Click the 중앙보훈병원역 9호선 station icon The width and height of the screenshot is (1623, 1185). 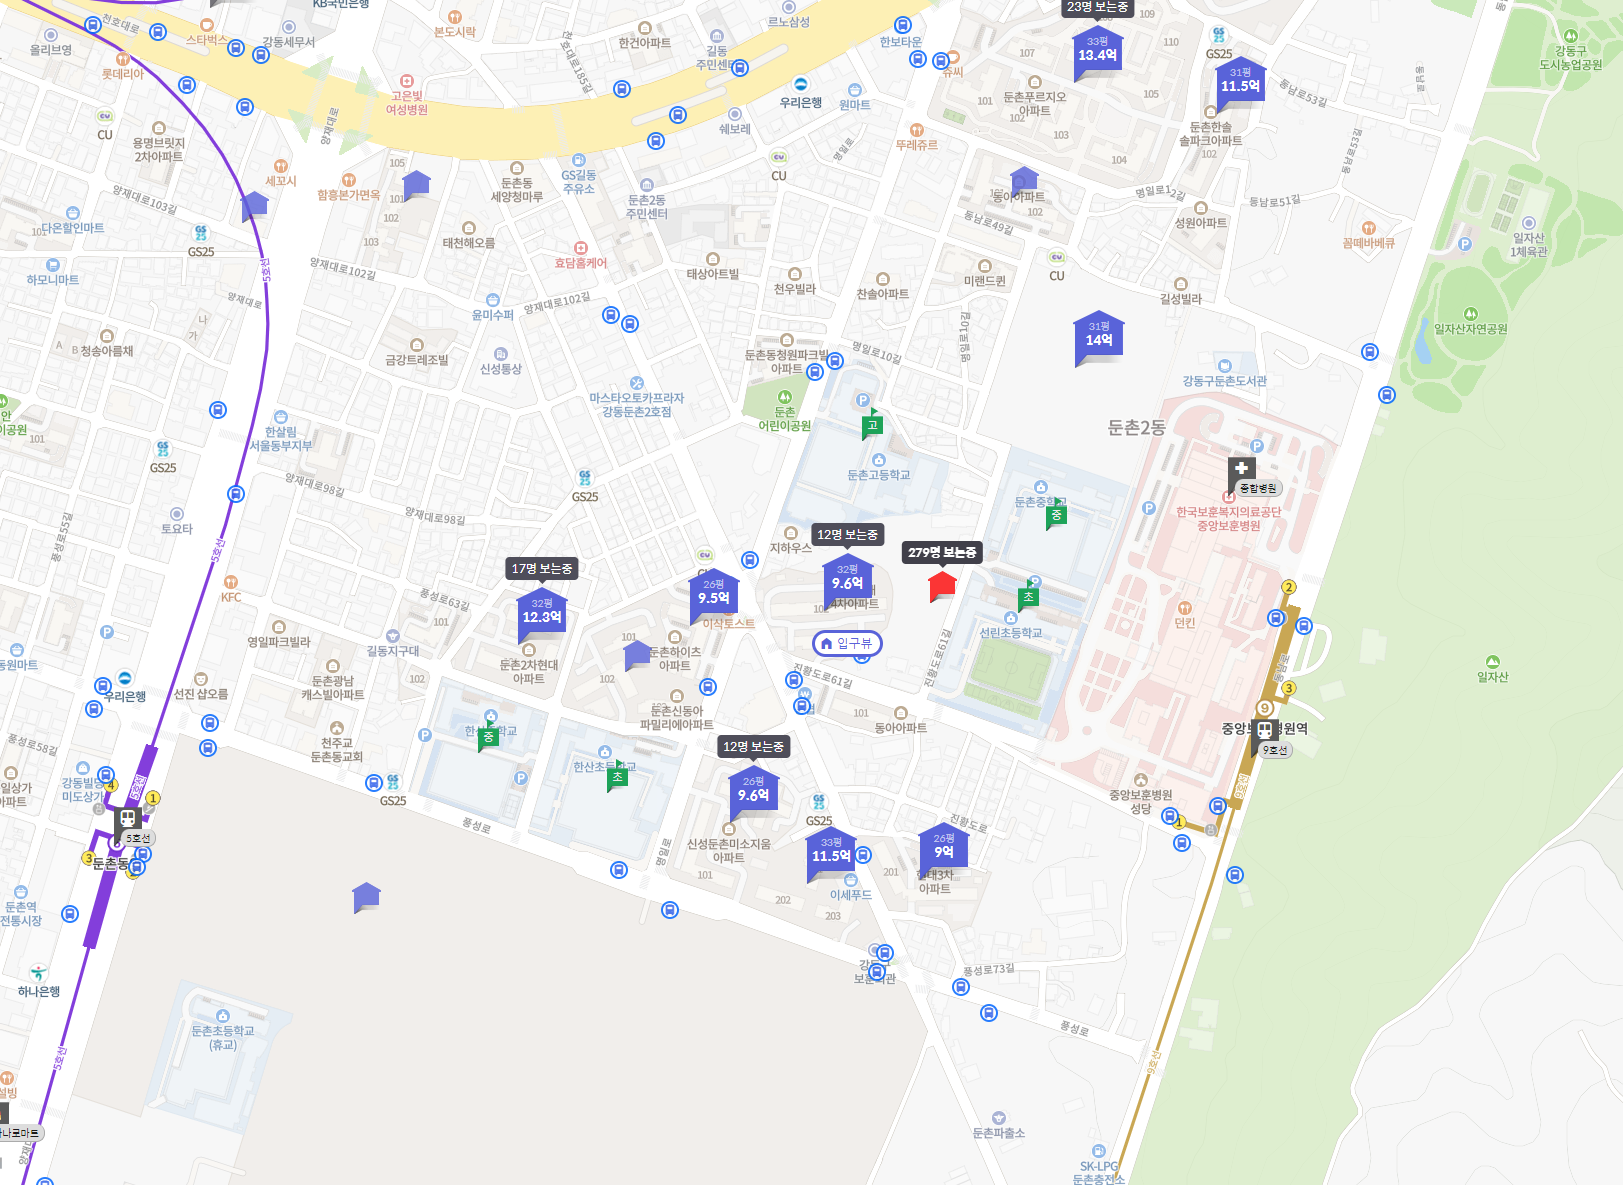pyautogui.click(x=1265, y=730)
